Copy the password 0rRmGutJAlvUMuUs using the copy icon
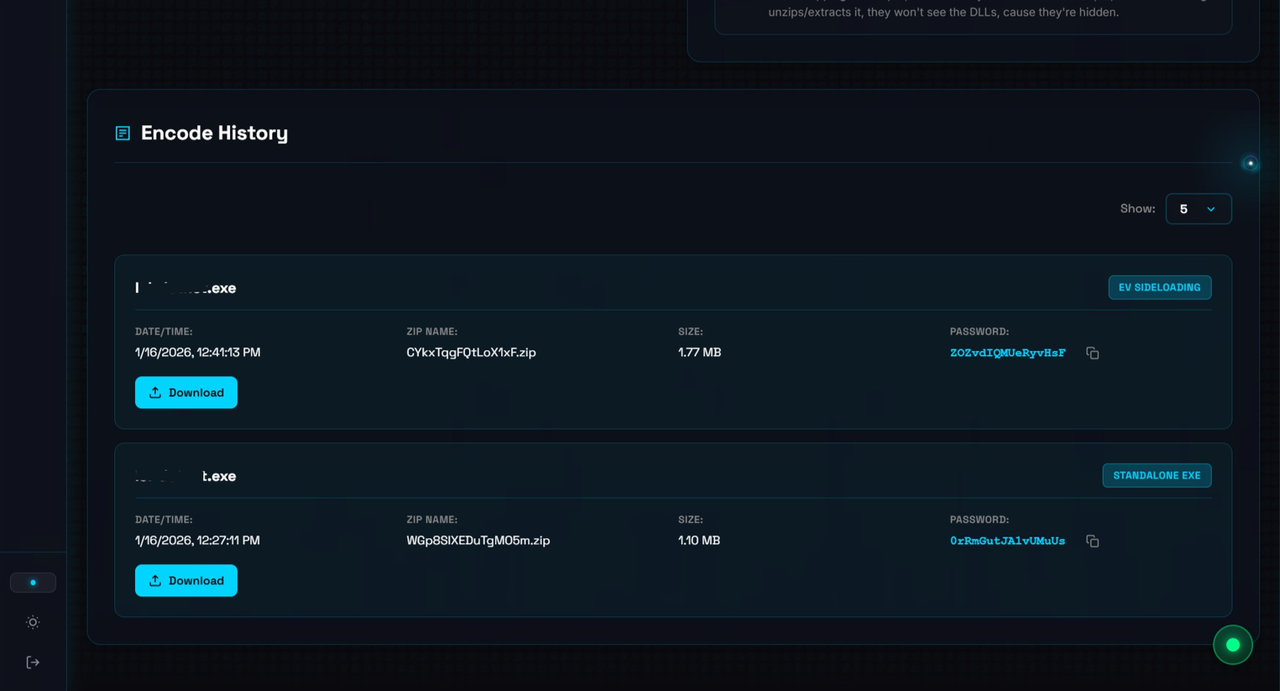 tap(1092, 541)
